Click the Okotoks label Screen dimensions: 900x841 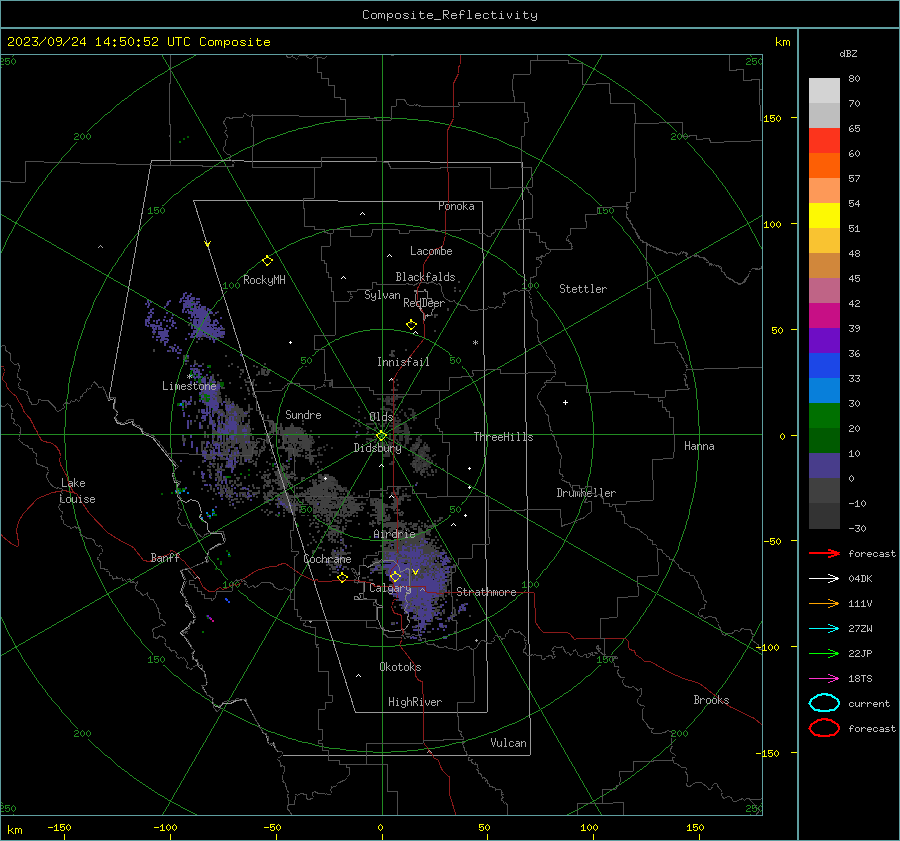[x=400, y=667]
